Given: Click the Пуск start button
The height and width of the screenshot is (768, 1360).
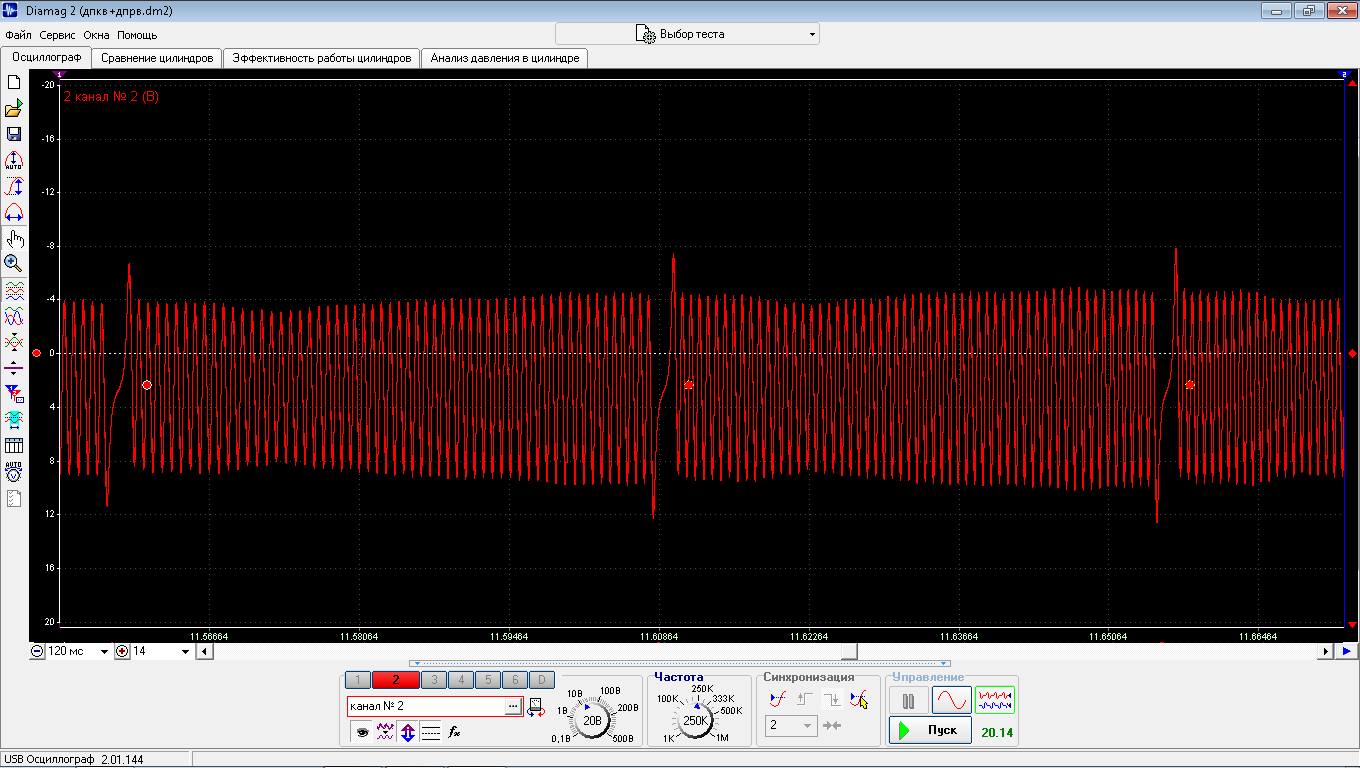Looking at the screenshot, I should point(930,730).
